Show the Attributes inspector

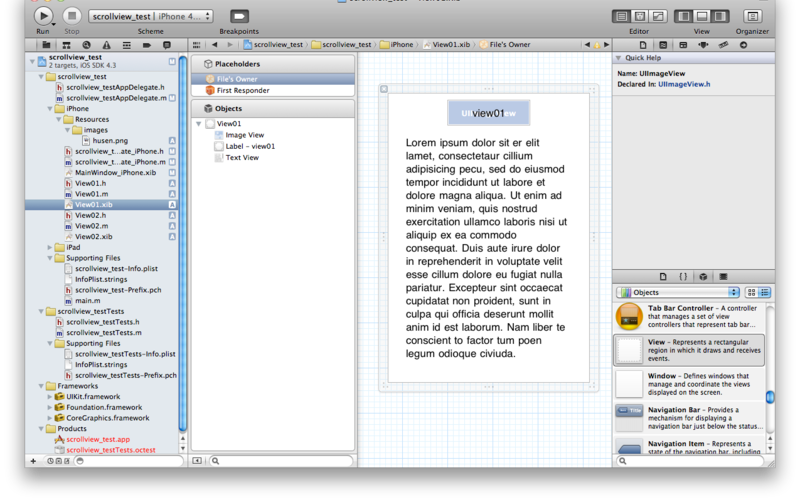(703, 45)
